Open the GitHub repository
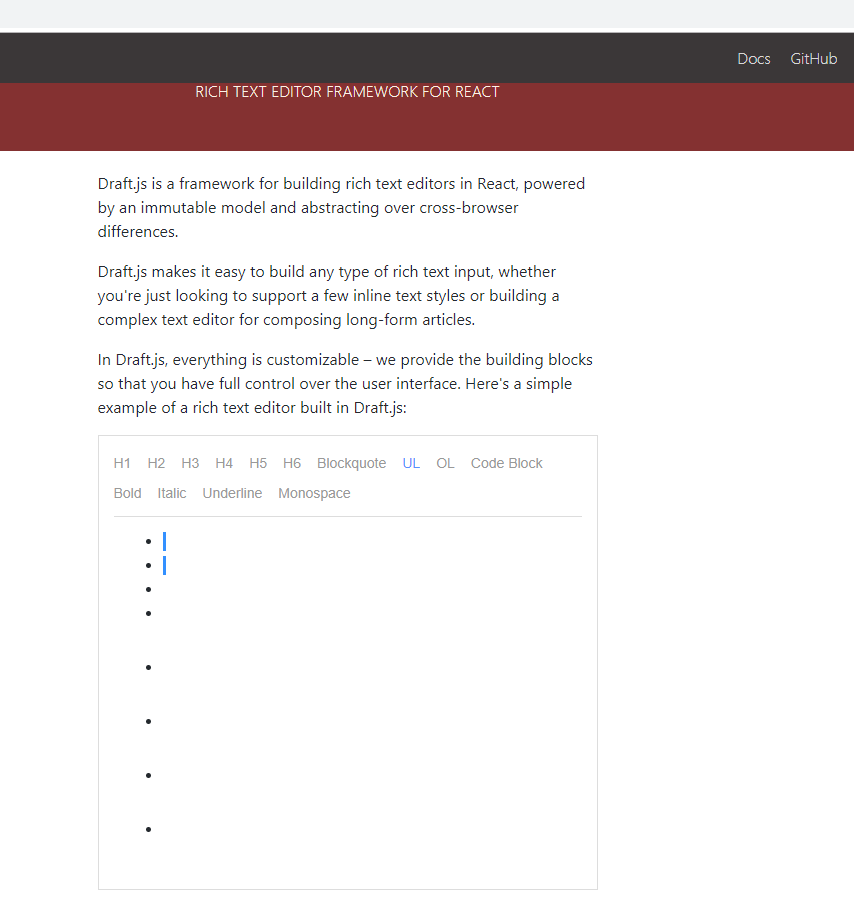The image size is (854, 919). click(813, 58)
